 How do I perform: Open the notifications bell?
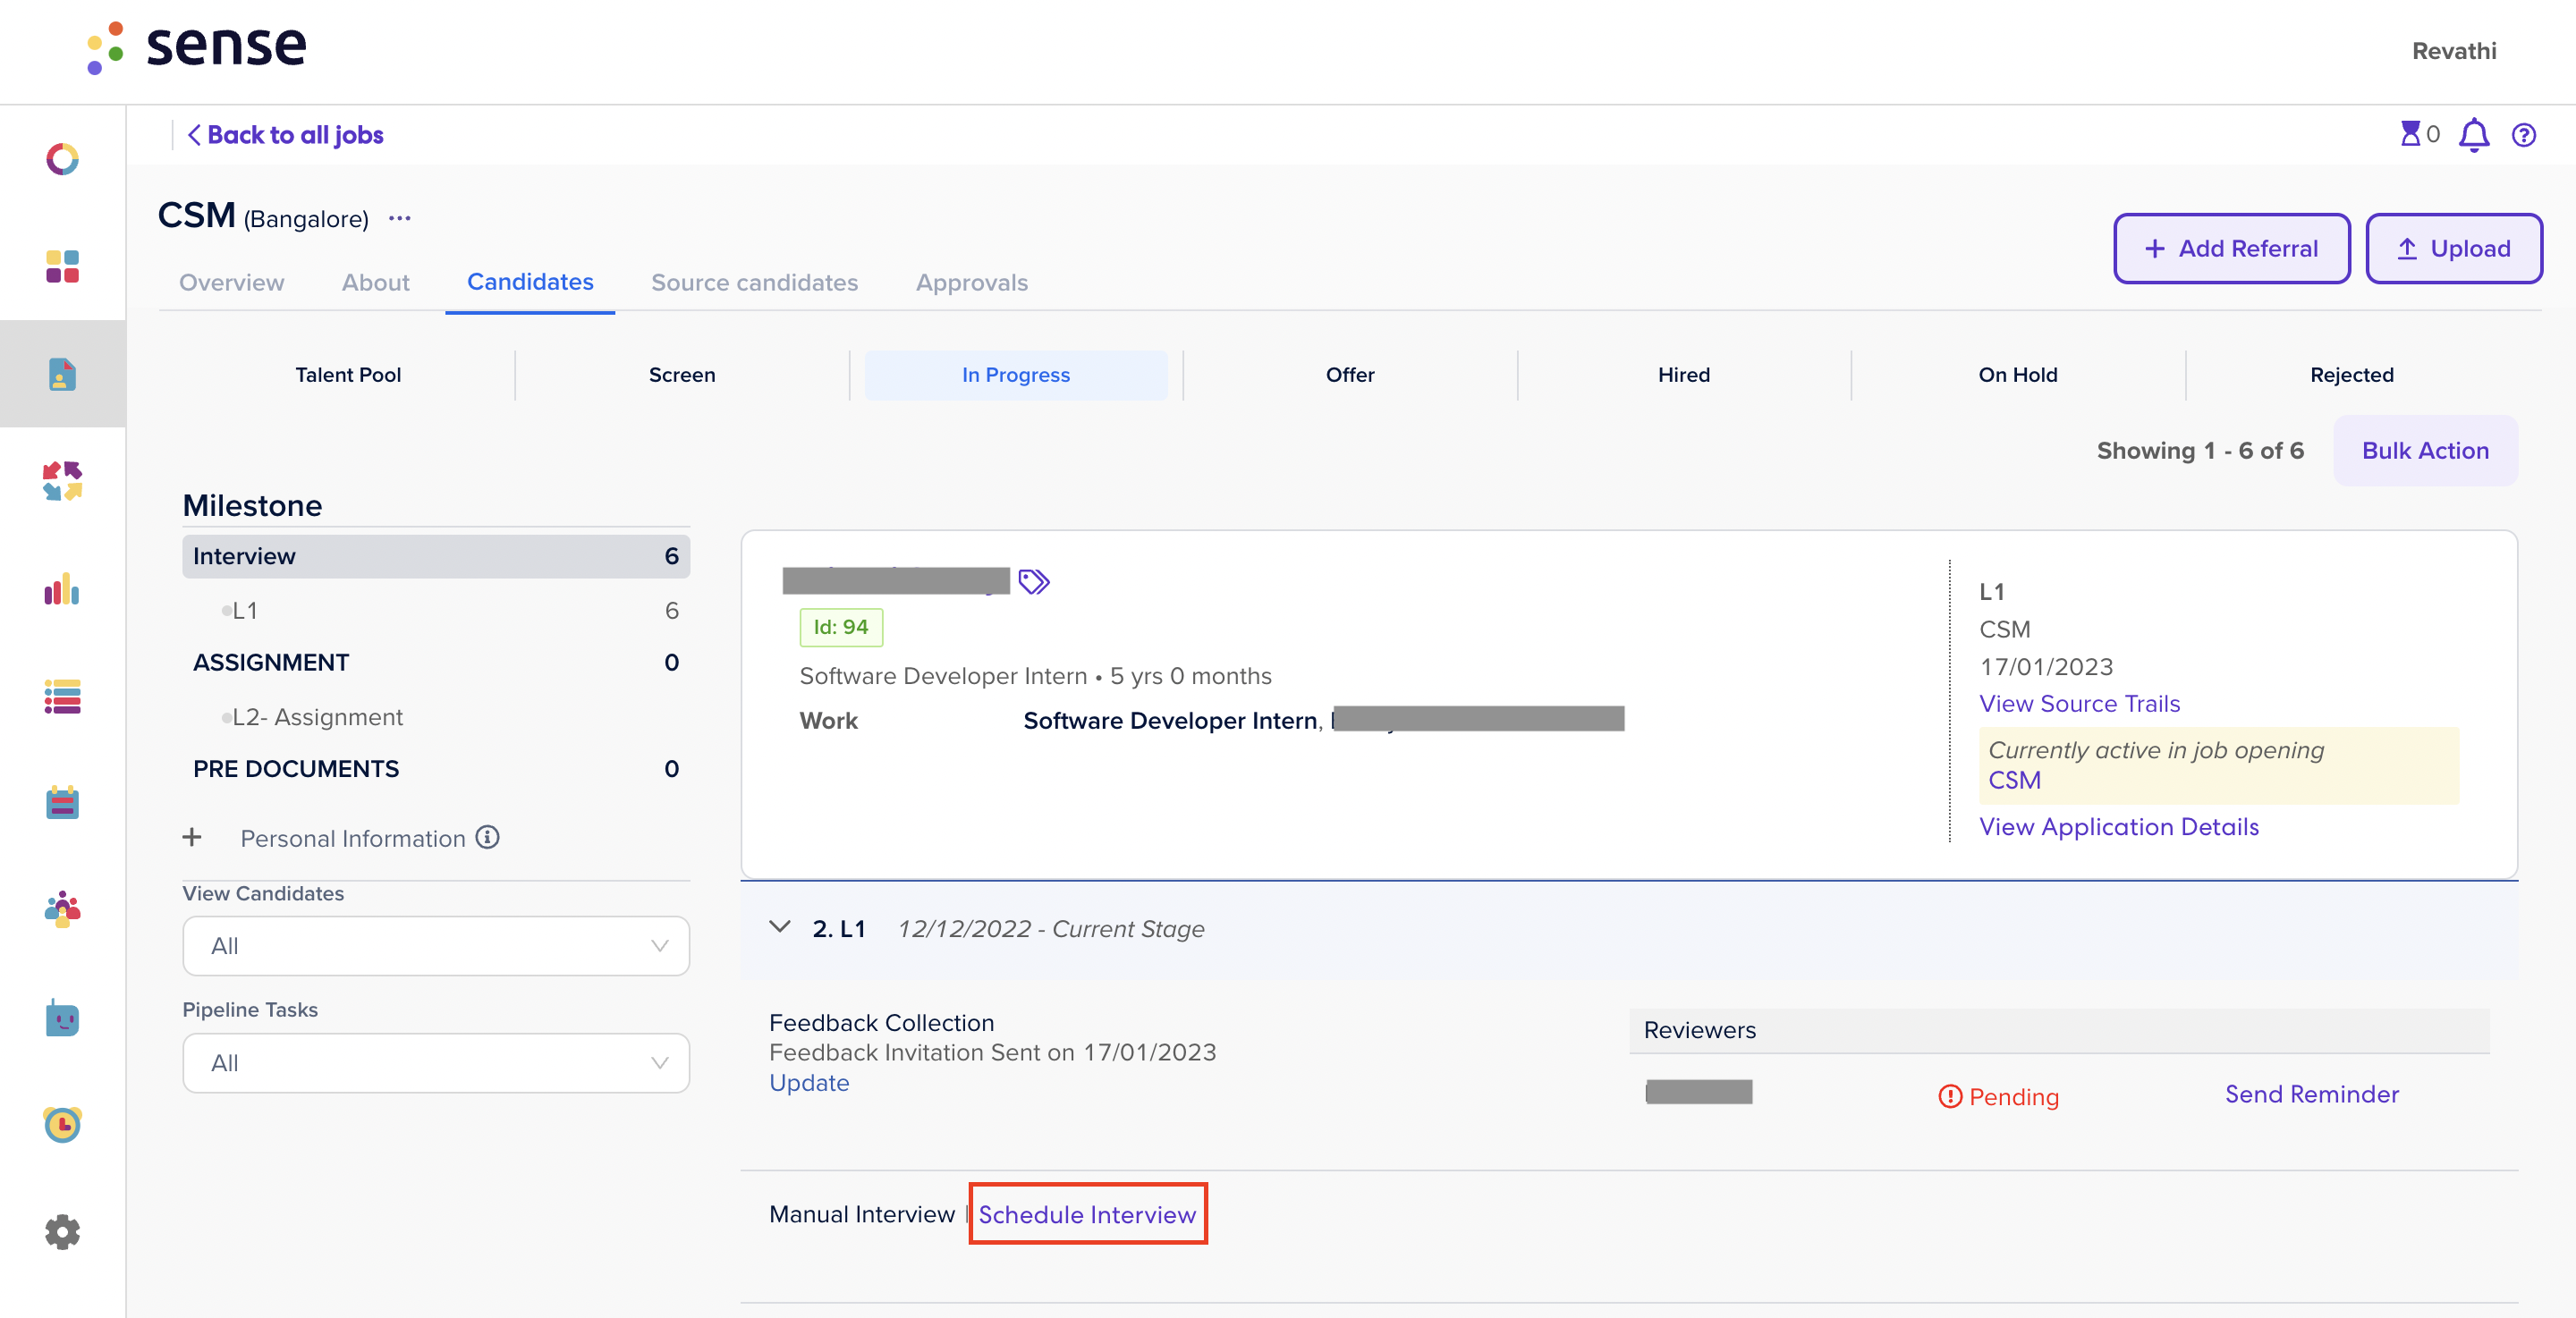(x=2474, y=135)
